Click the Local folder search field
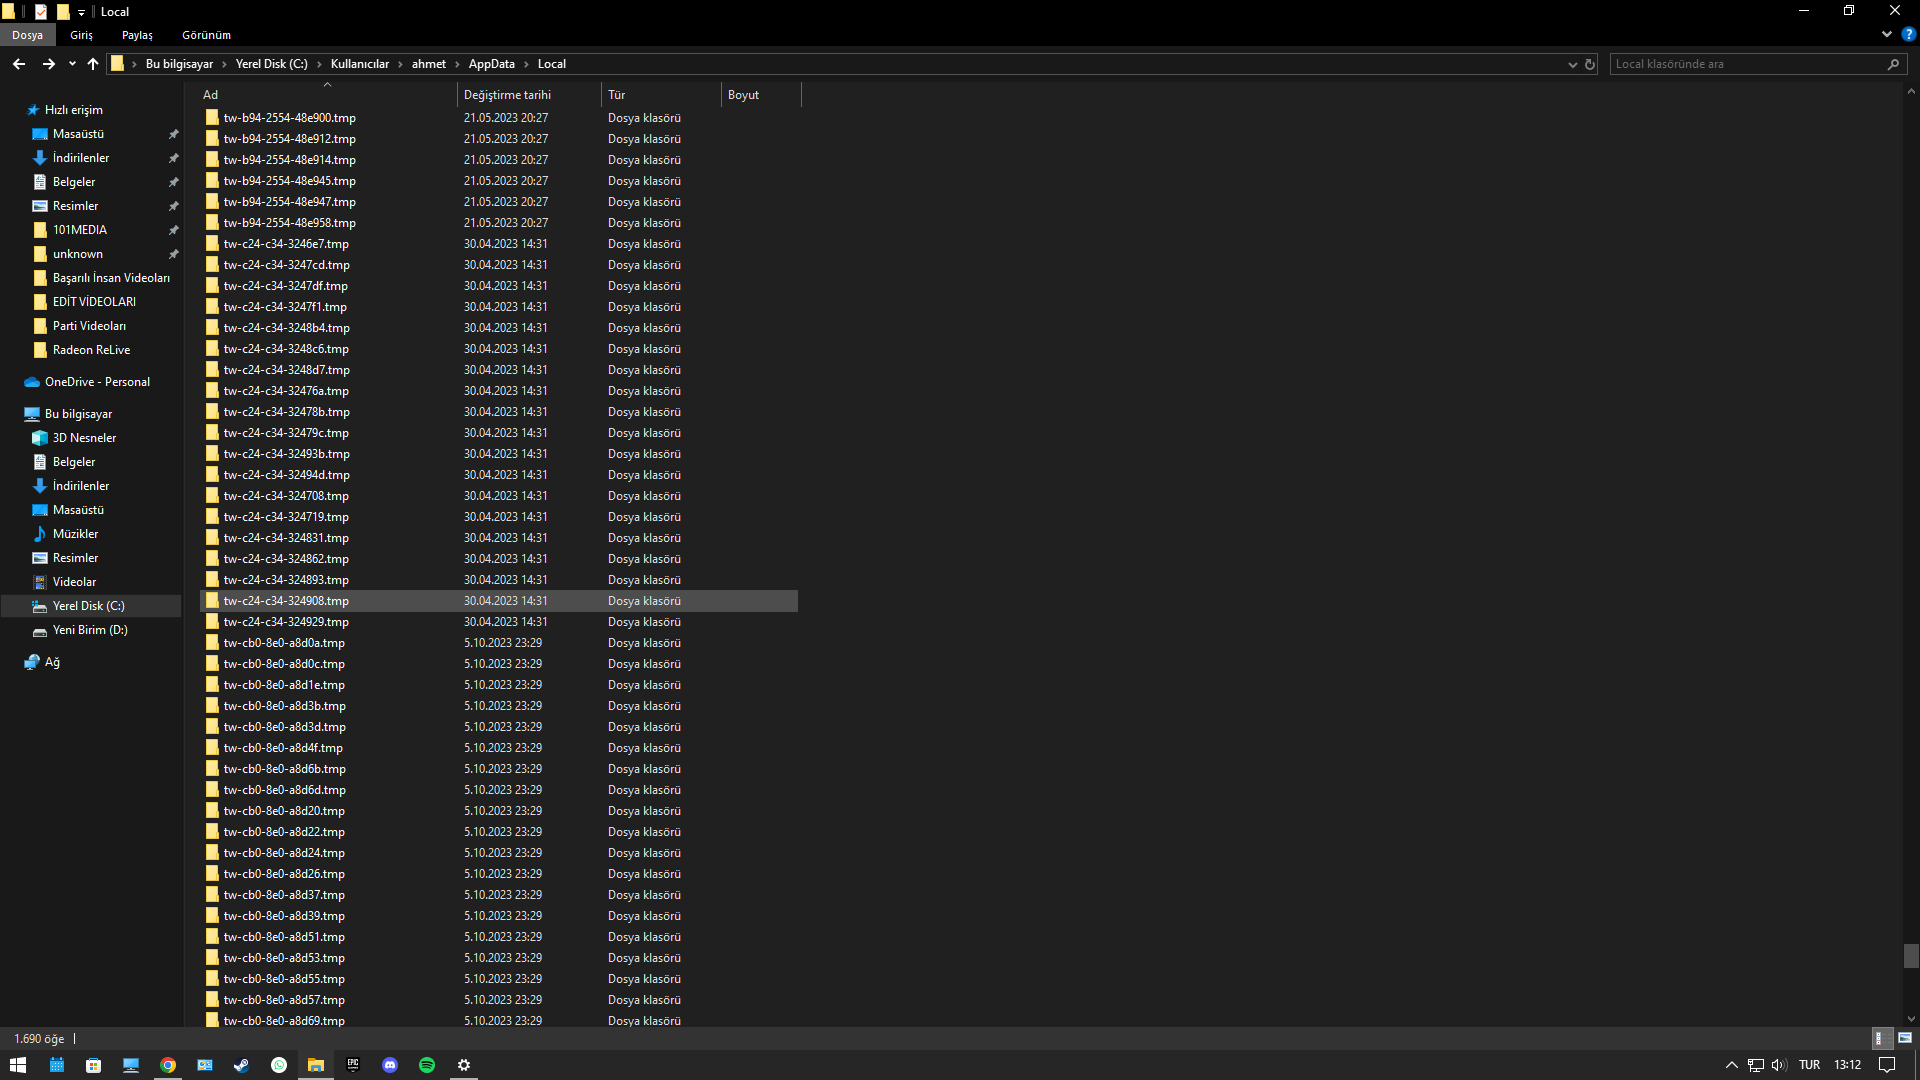 [1745, 64]
